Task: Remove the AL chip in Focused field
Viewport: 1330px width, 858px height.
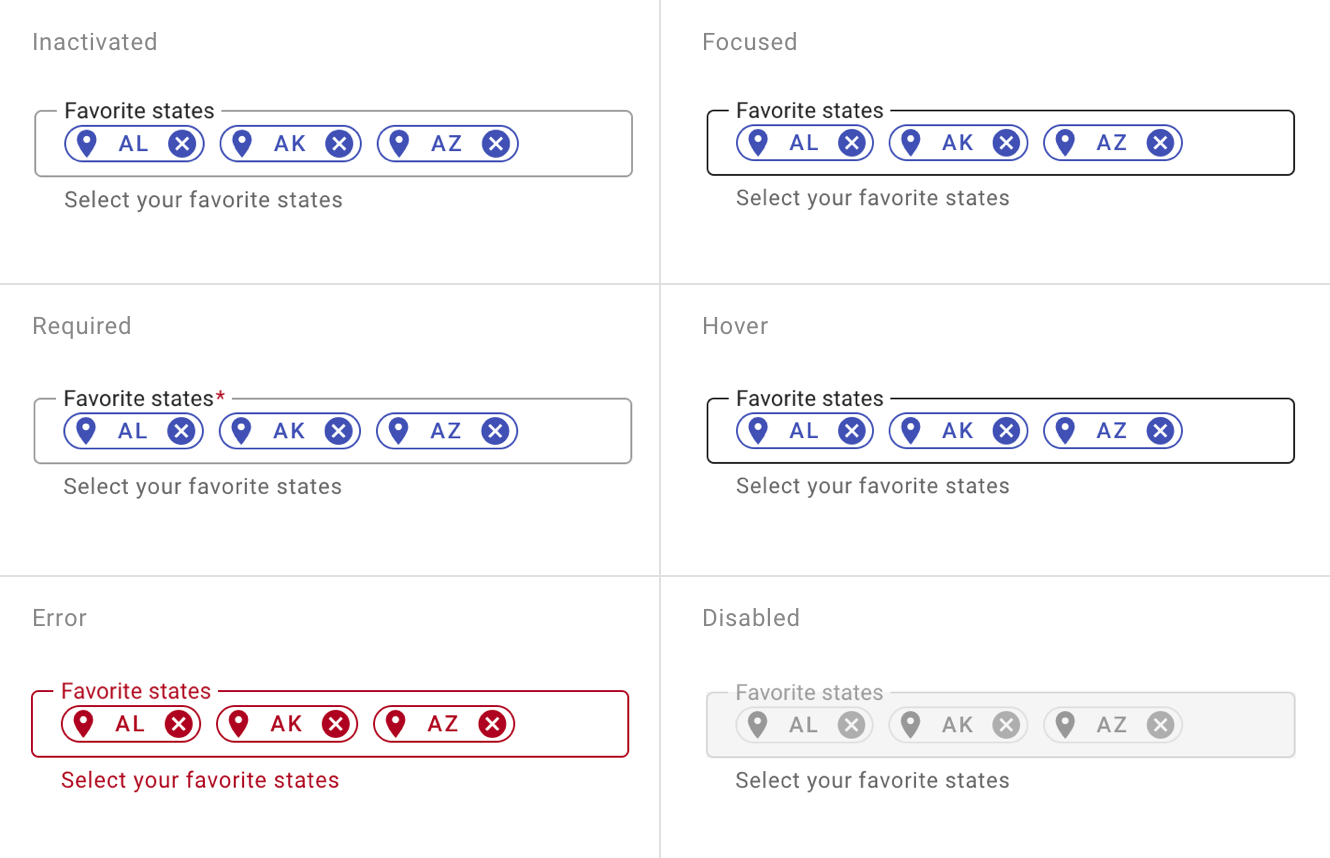Action: point(852,143)
